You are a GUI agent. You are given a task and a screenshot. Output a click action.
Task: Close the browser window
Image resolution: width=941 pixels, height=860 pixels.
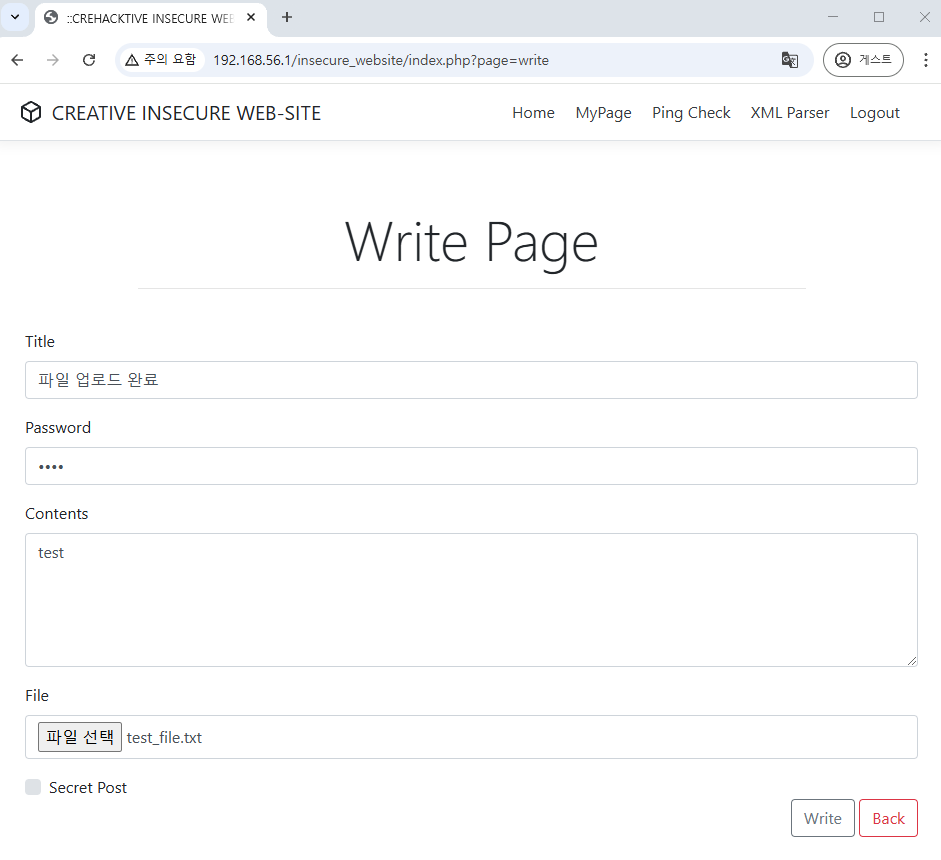pos(924,17)
